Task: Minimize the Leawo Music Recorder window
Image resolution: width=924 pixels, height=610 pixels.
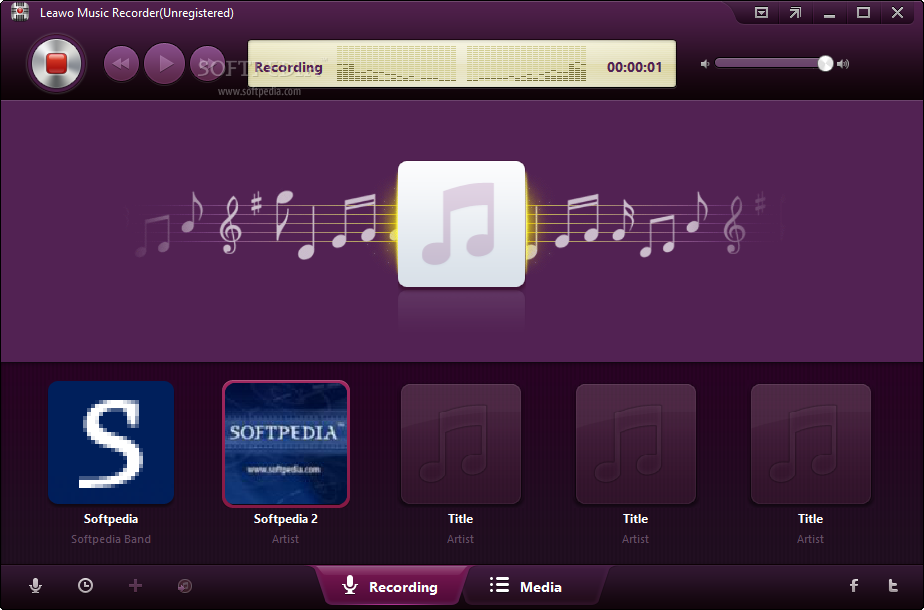Action: pyautogui.click(x=830, y=14)
